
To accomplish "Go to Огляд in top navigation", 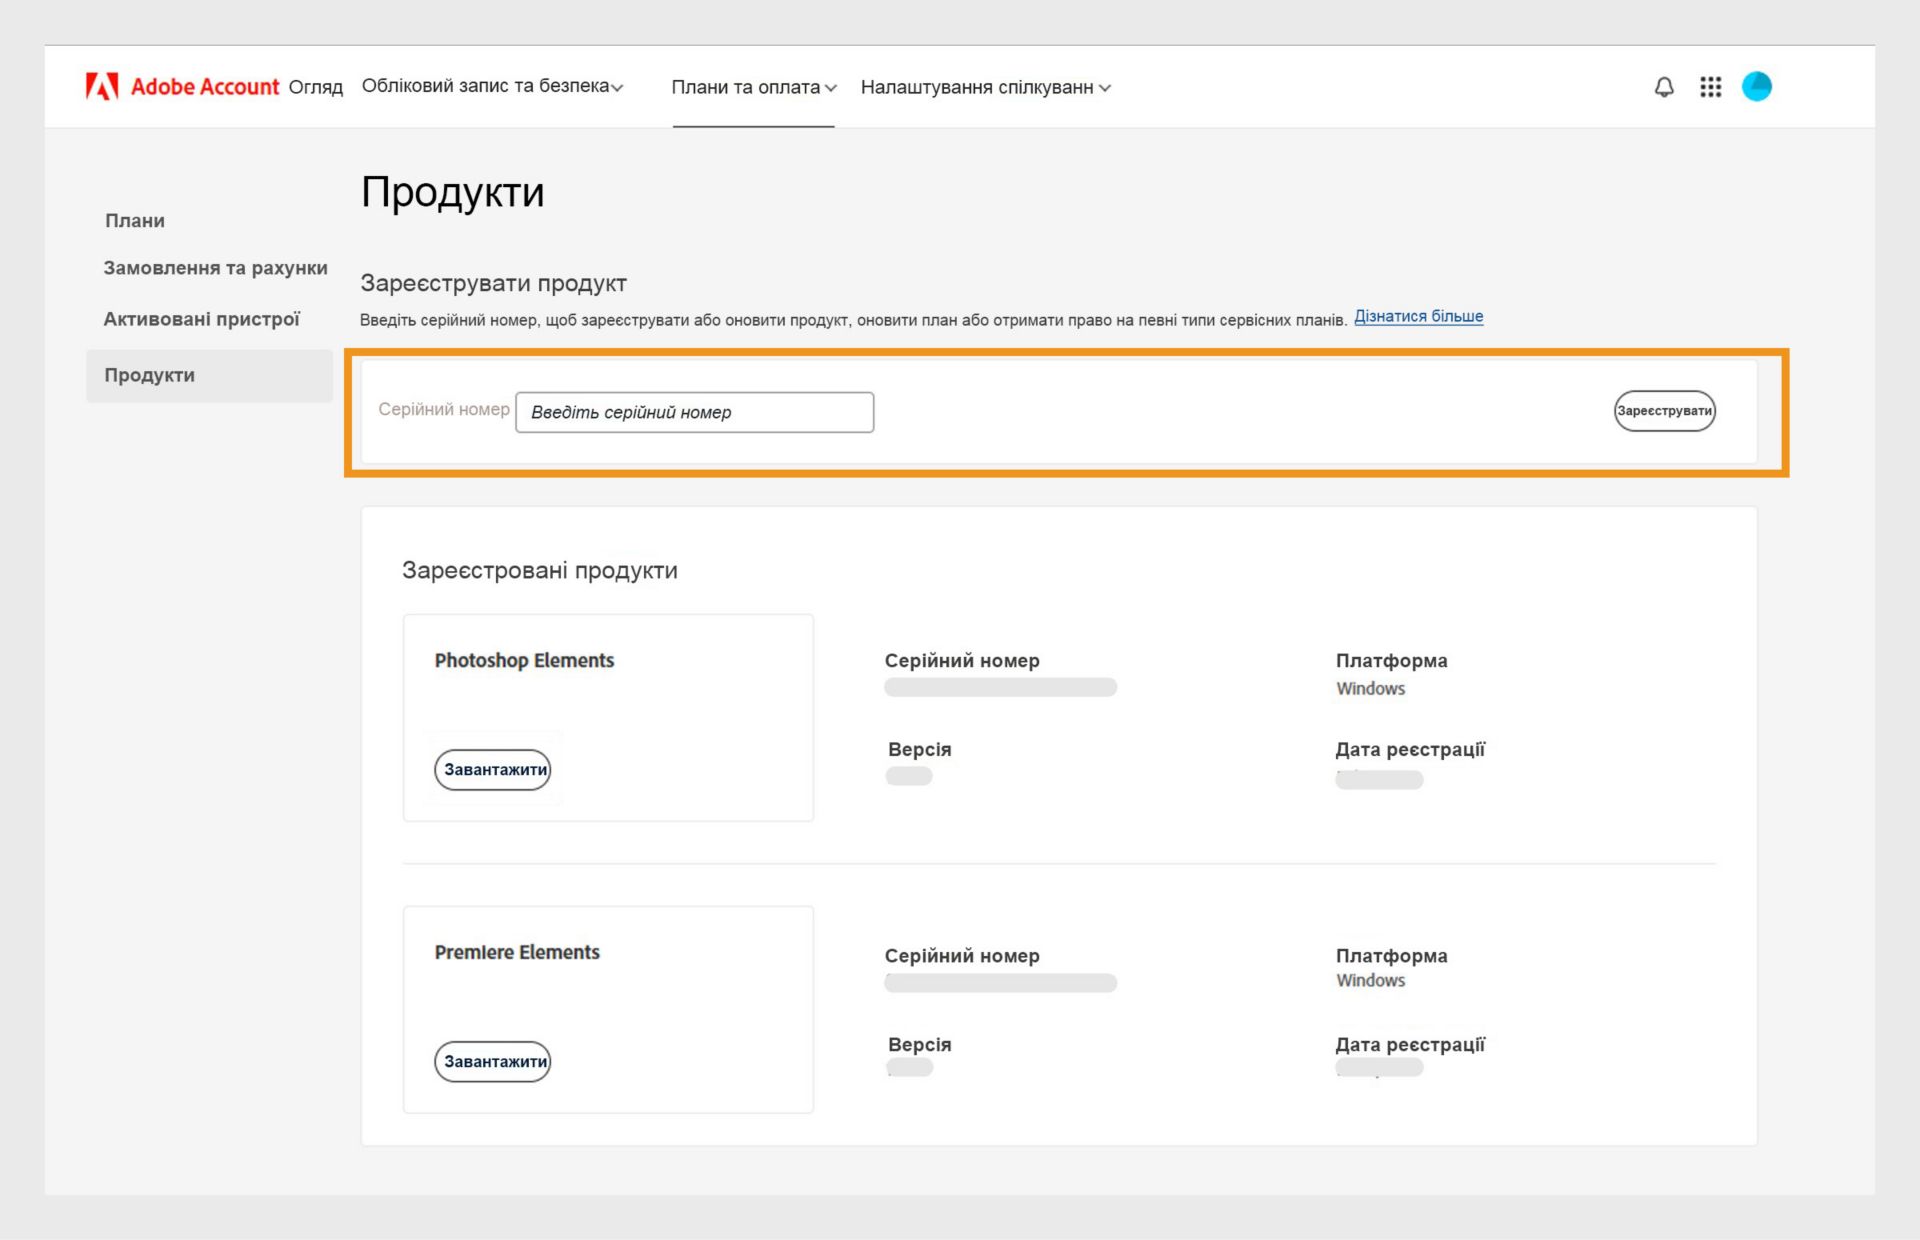I will [315, 87].
